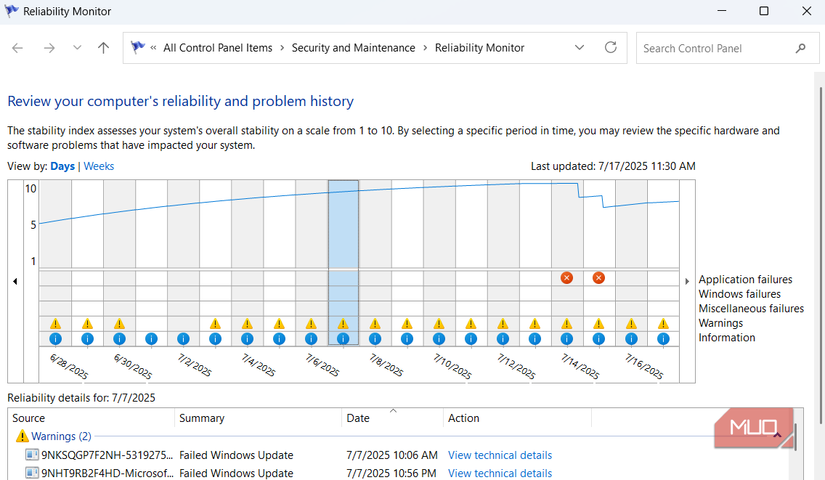Click the warning icon for 6/28/2025
Image resolution: width=825 pixels, height=480 pixels.
pyautogui.click(x=55, y=324)
